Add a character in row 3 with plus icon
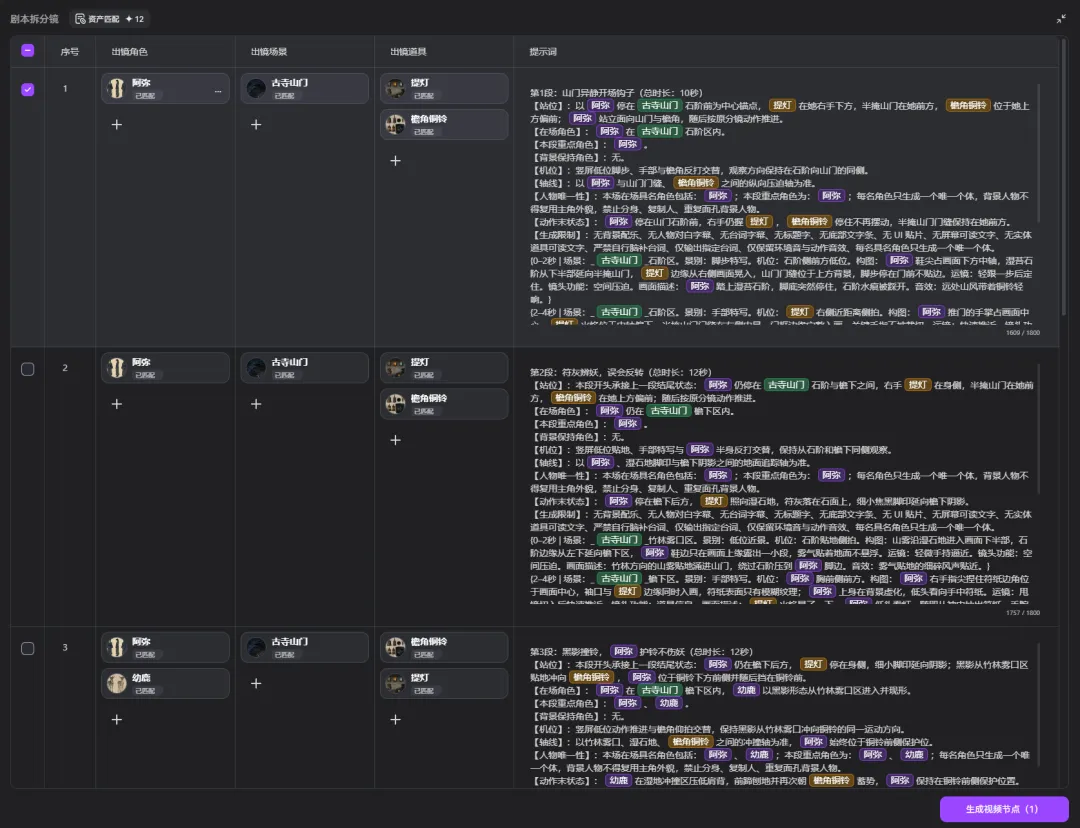1080x828 pixels. 117,719
